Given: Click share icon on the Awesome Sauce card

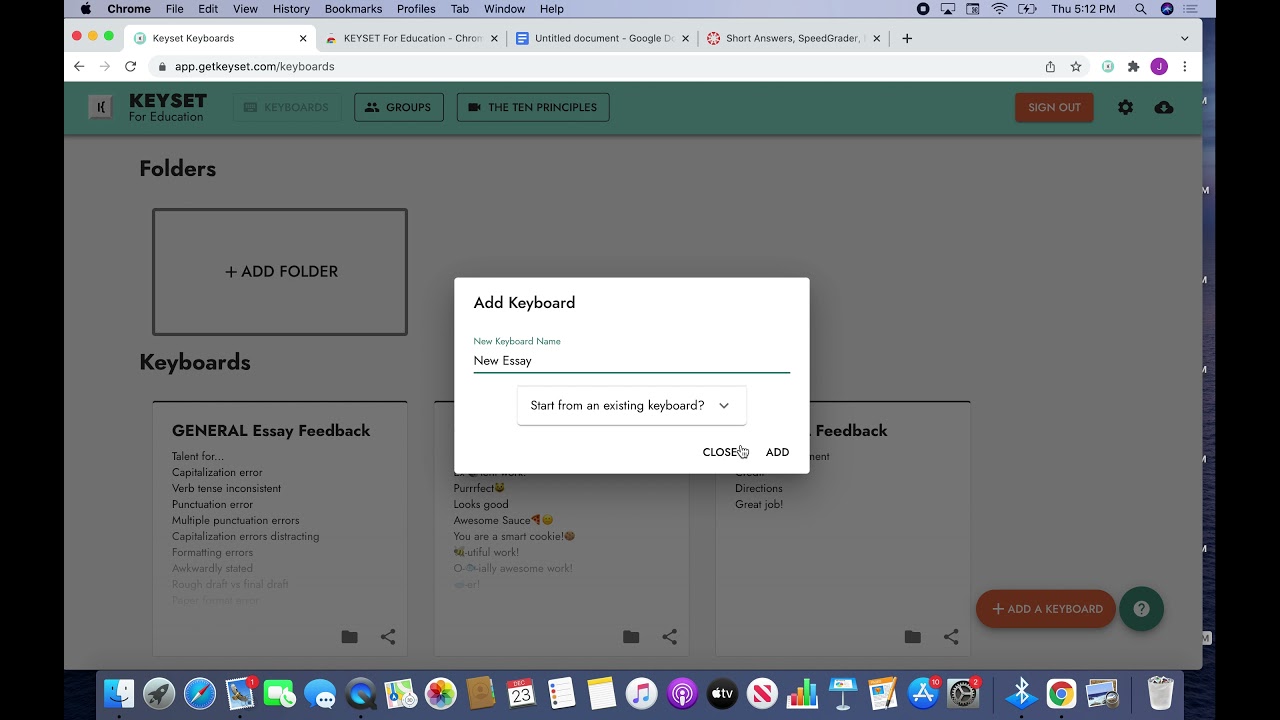Looking at the screenshot, I should coord(670,636).
